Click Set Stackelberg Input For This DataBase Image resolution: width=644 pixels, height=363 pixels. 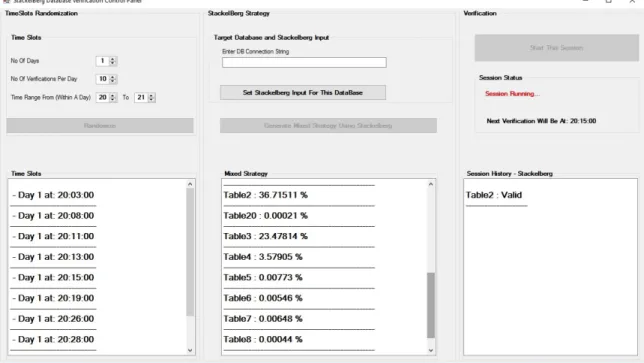click(303, 92)
